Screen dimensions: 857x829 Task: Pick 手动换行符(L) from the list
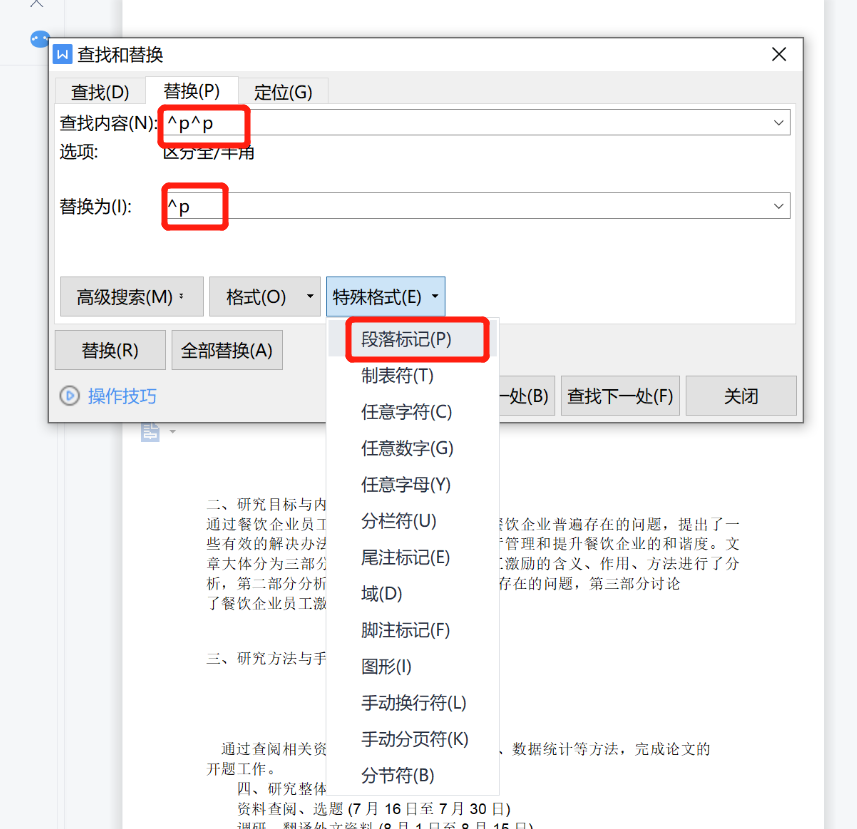click(414, 703)
